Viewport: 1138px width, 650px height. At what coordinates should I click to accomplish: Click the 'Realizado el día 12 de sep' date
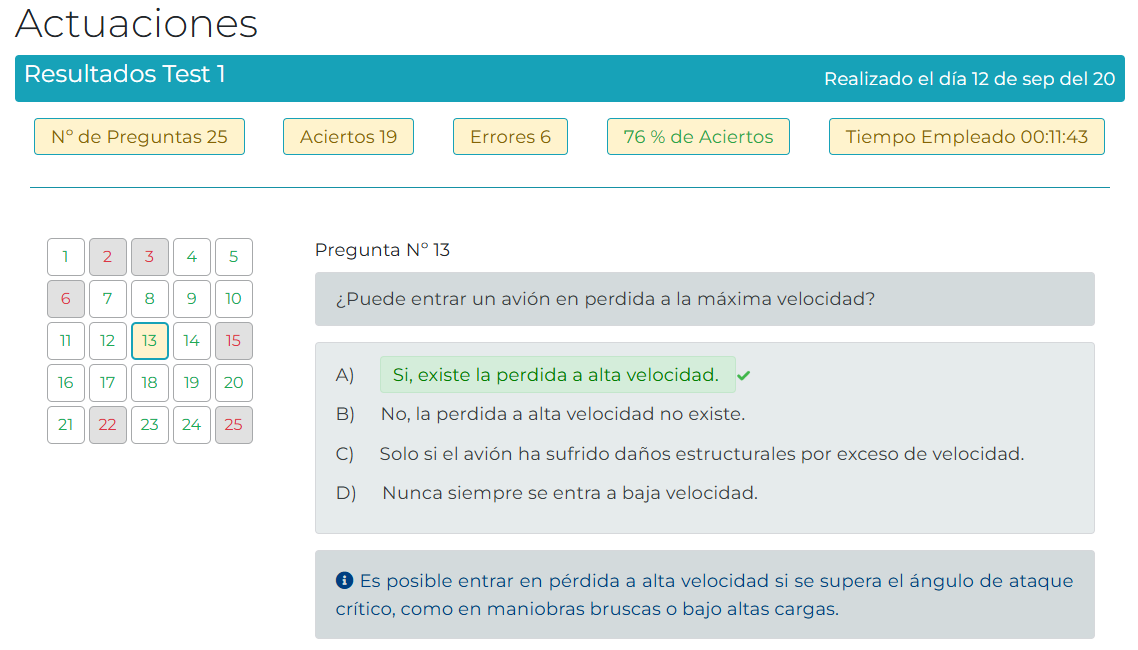[970, 79]
